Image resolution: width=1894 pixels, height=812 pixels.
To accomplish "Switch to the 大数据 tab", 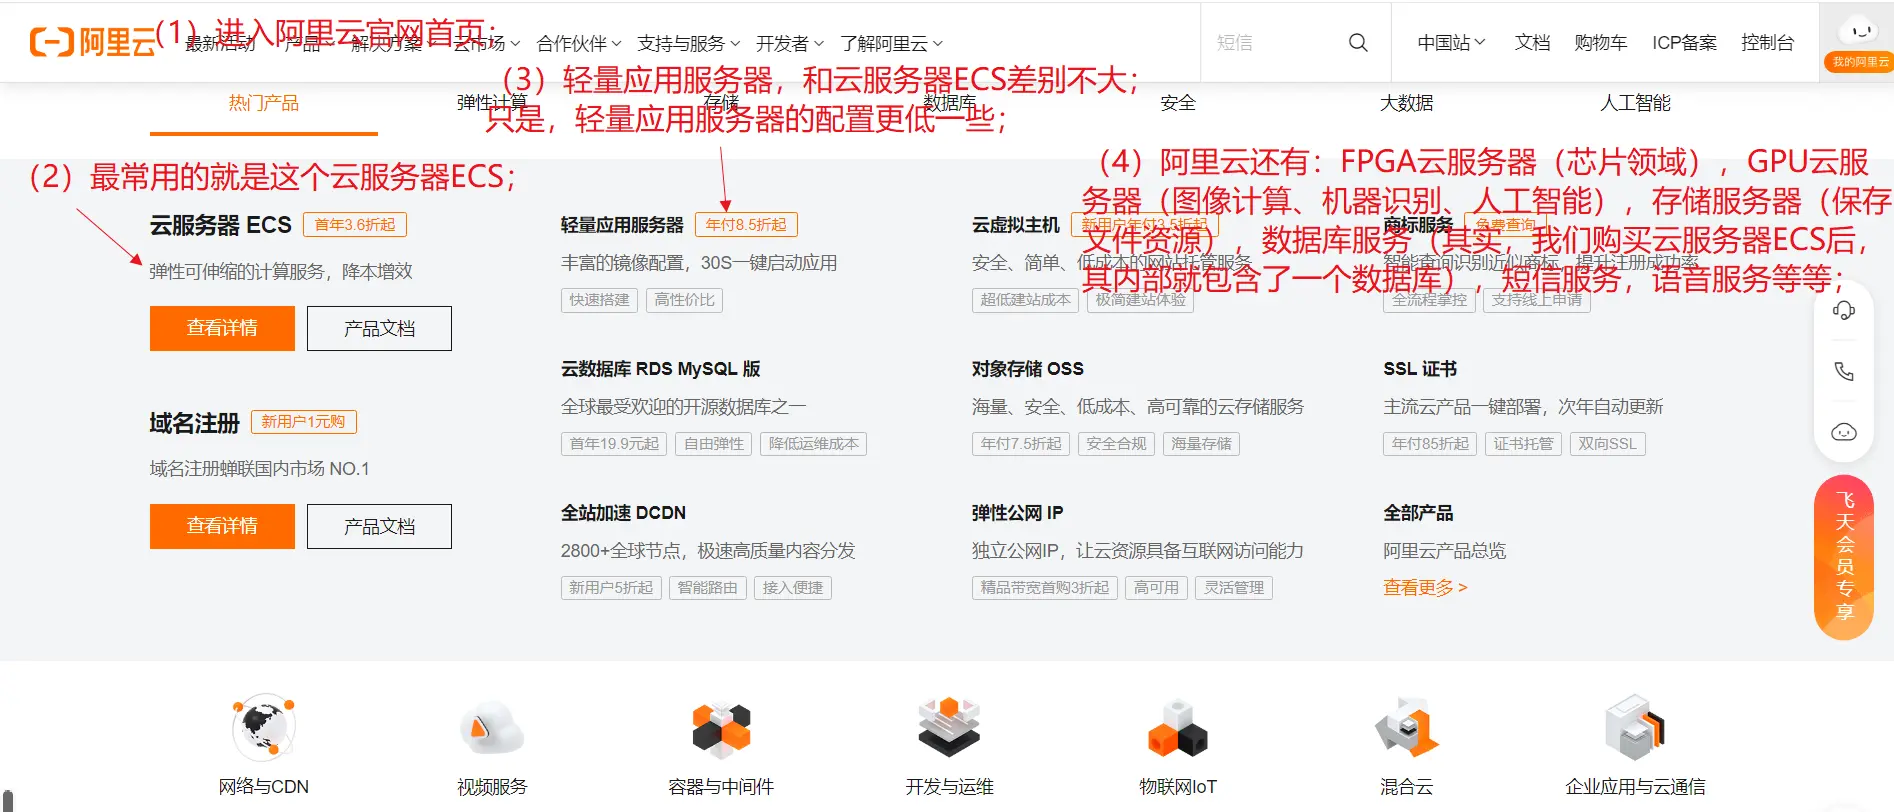I will point(1406,103).
